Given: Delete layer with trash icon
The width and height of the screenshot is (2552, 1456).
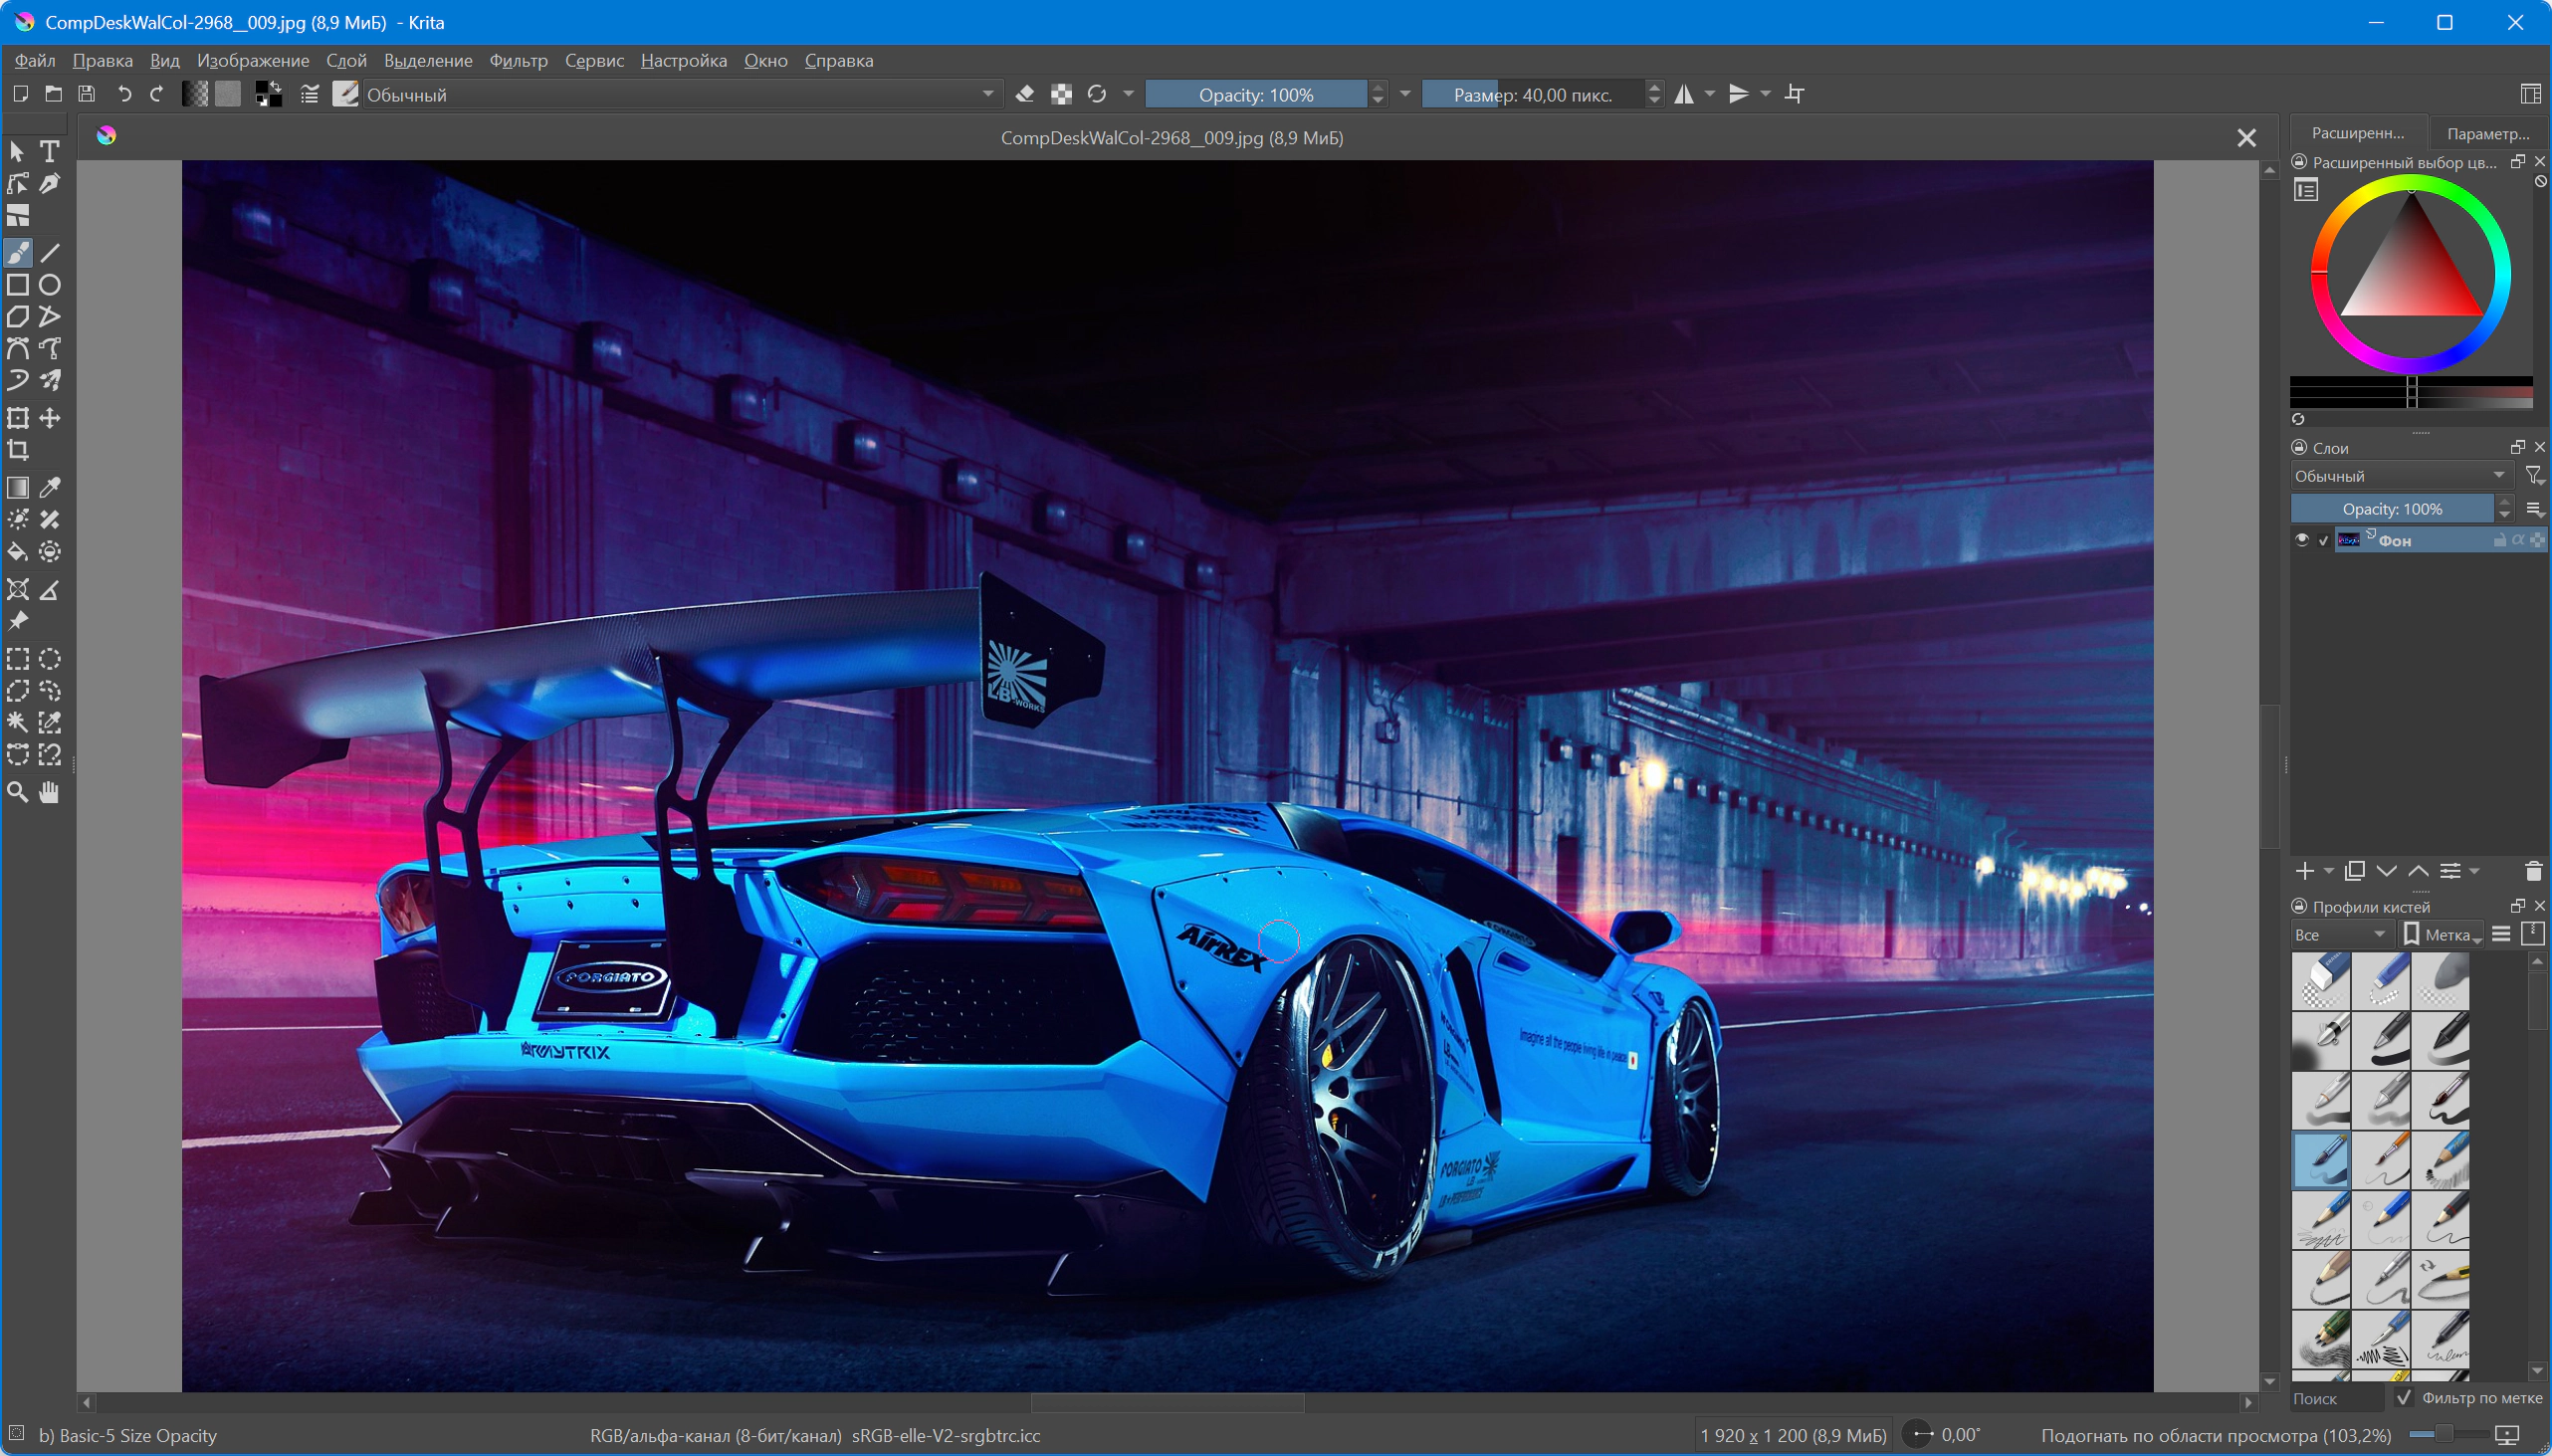Looking at the screenshot, I should (2533, 871).
